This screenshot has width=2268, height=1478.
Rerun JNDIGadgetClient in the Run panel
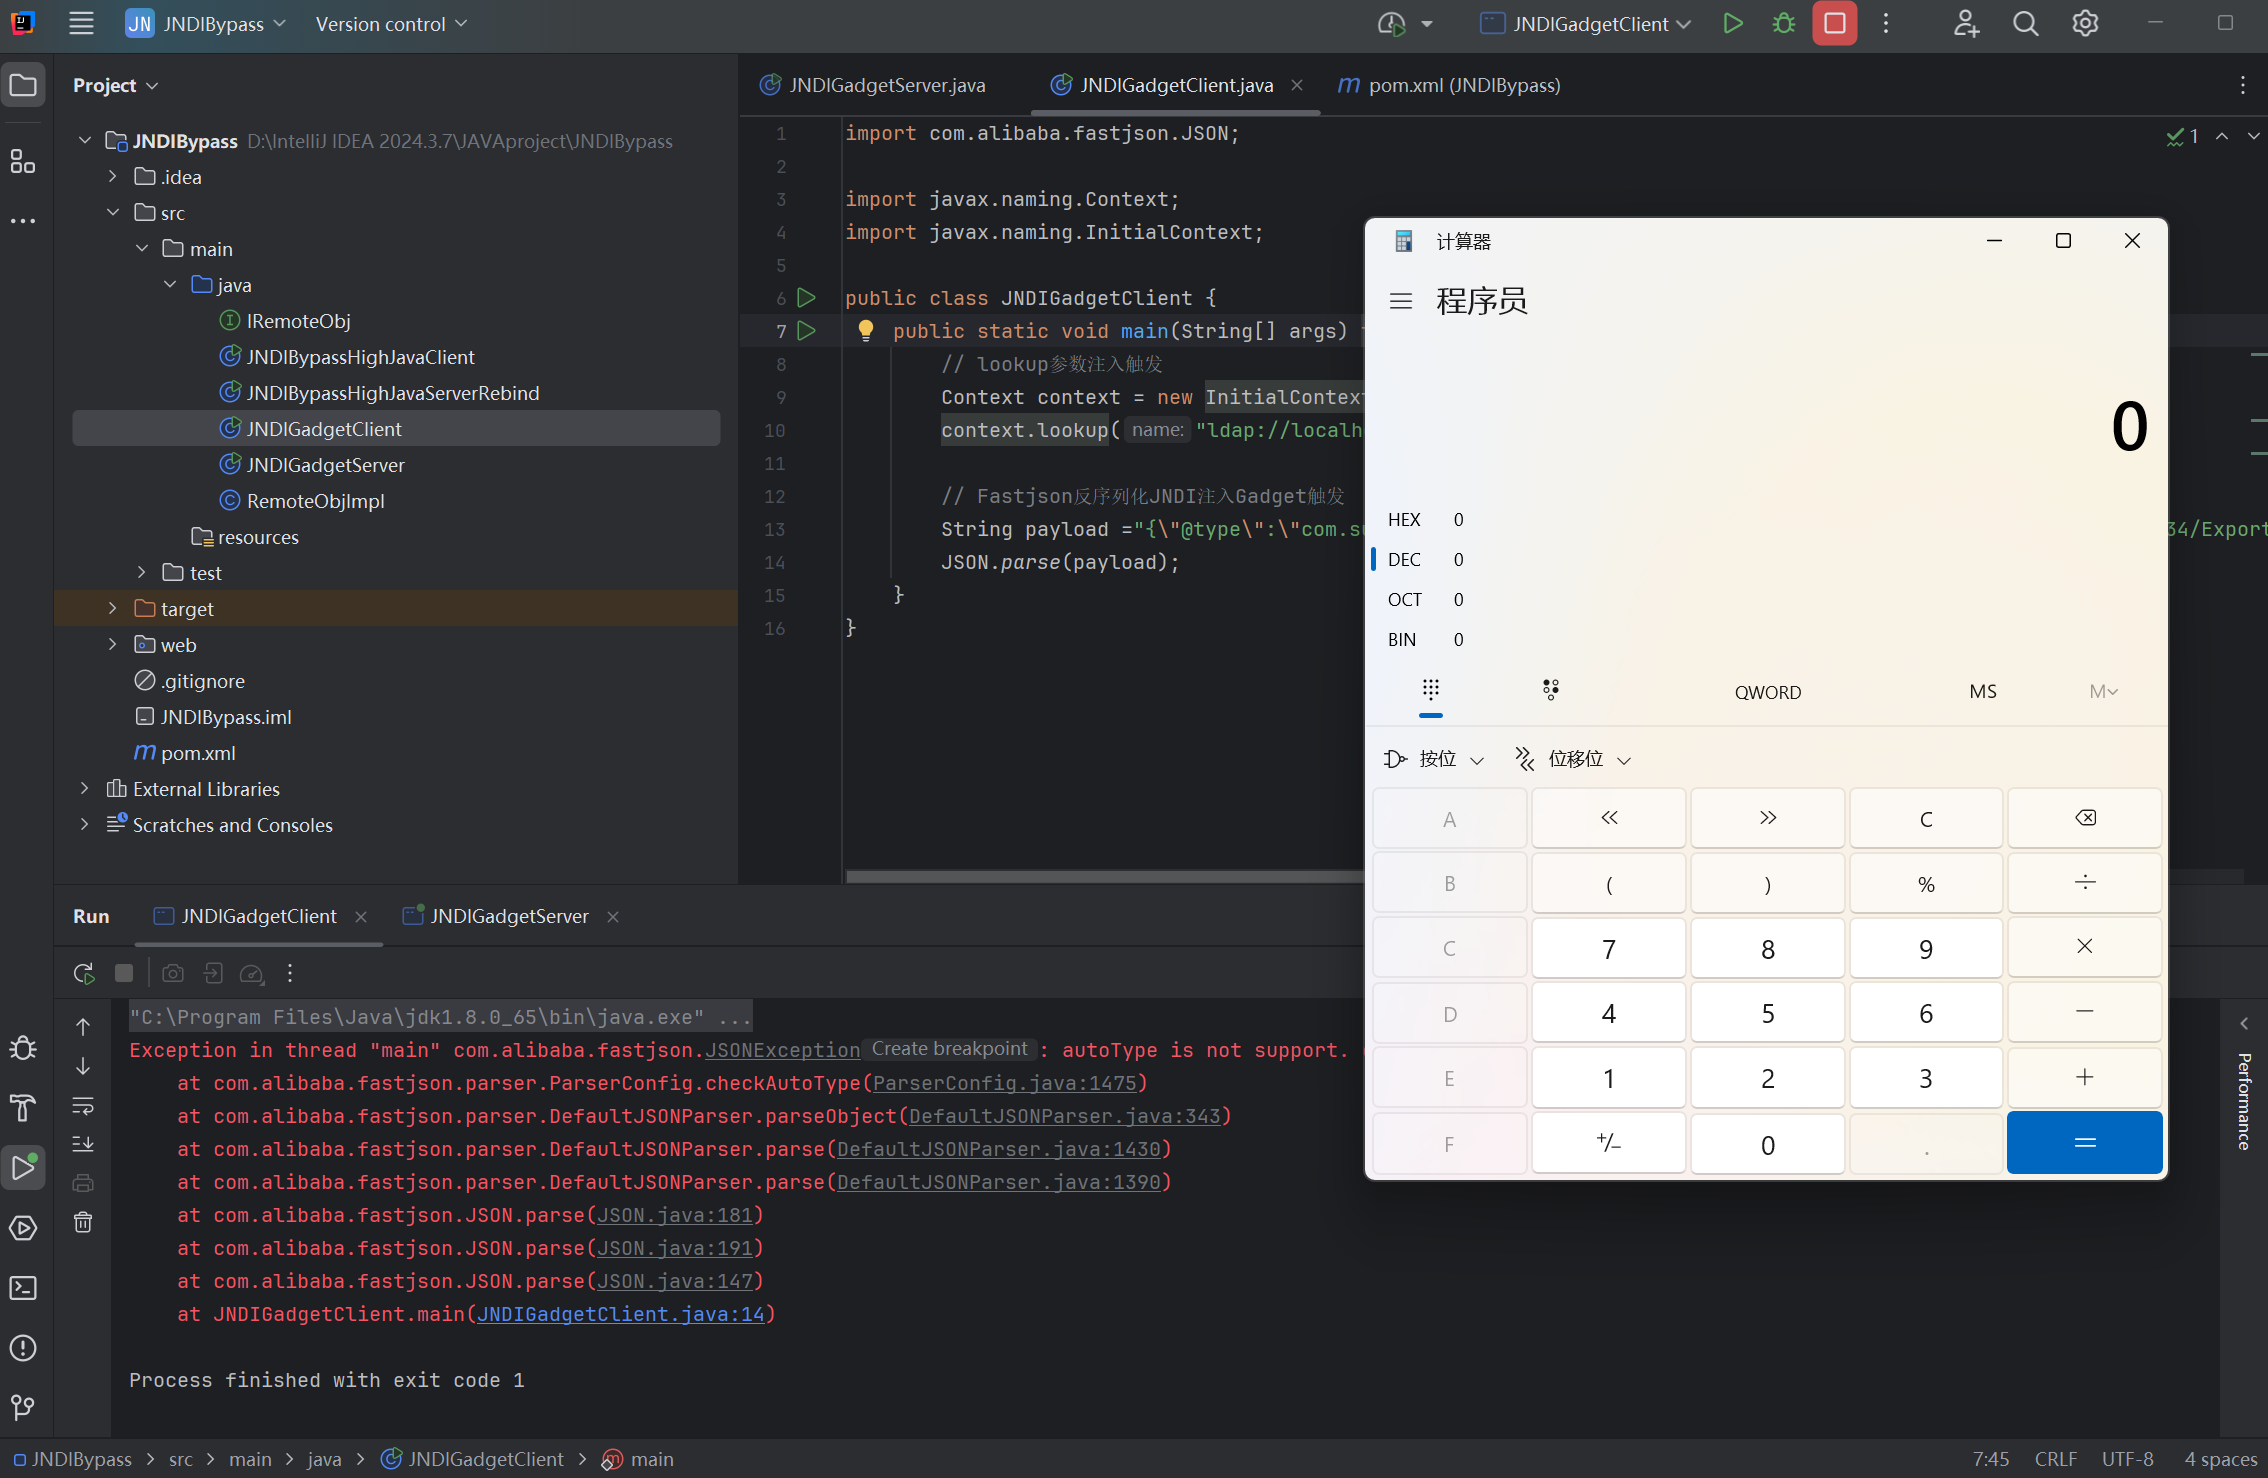[x=84, y=973]
